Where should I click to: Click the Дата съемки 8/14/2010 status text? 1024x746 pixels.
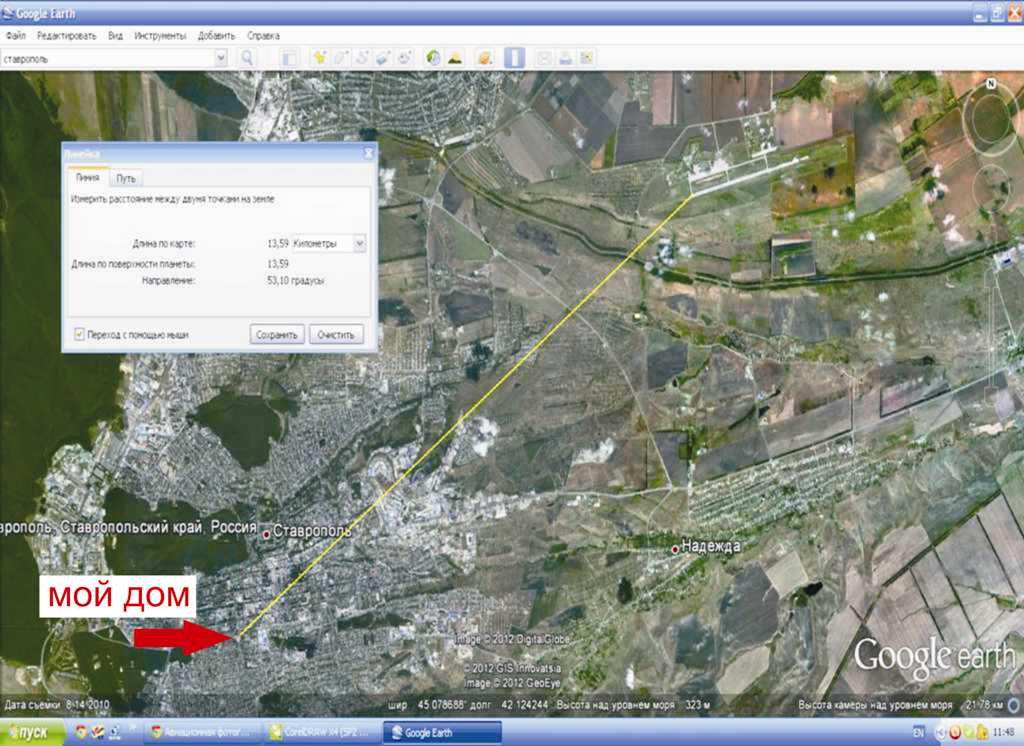coord(57,705)
